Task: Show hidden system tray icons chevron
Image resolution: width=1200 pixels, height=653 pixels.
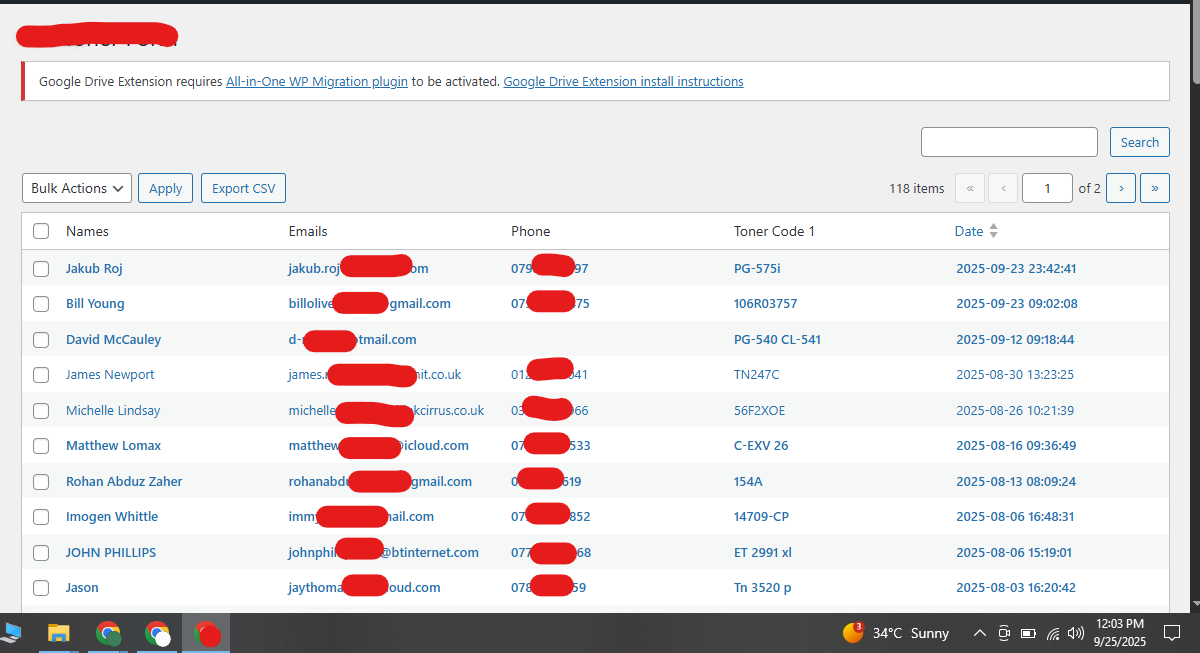Action: coord(980,633)
